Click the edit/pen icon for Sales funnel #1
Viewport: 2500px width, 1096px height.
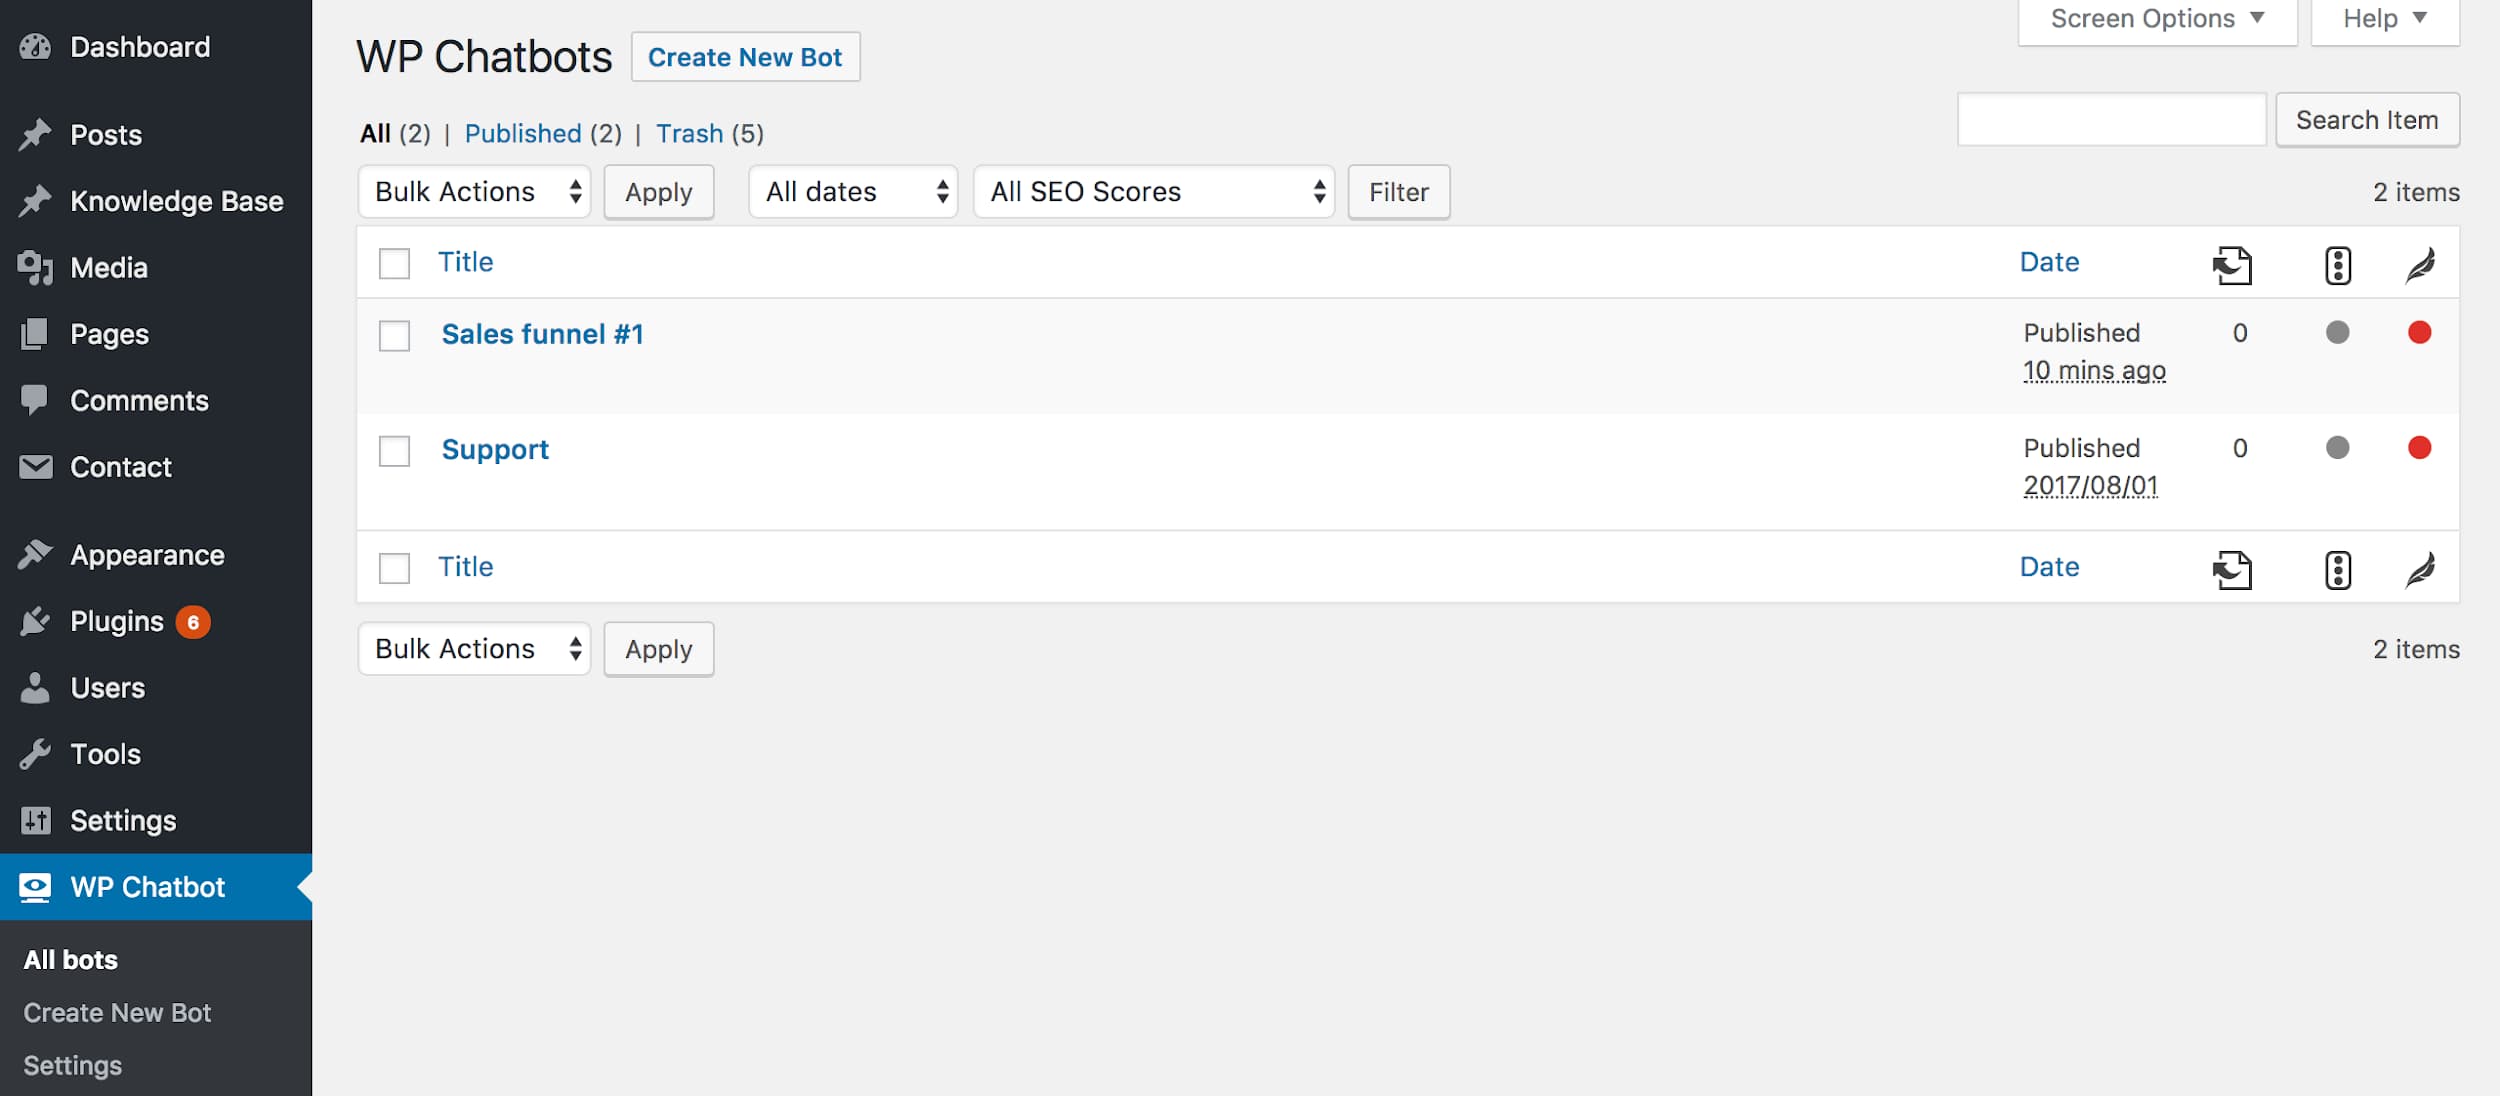[x=2420, y=332]
